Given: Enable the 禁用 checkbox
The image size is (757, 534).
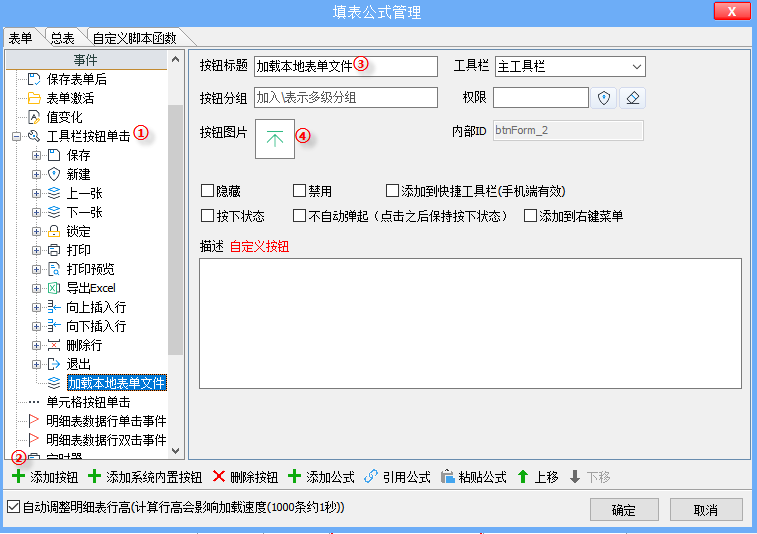Looking at the screenshot, I should click(299, 191).
